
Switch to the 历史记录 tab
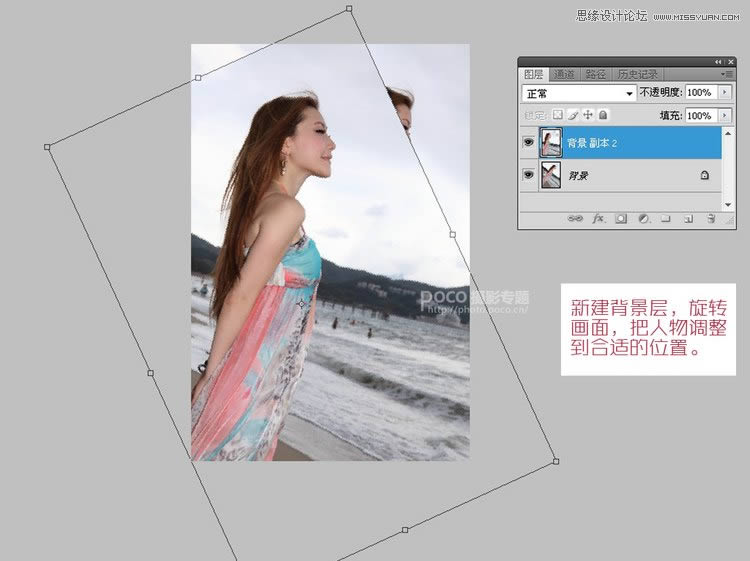pyautogui.click(x=636, y=74)
